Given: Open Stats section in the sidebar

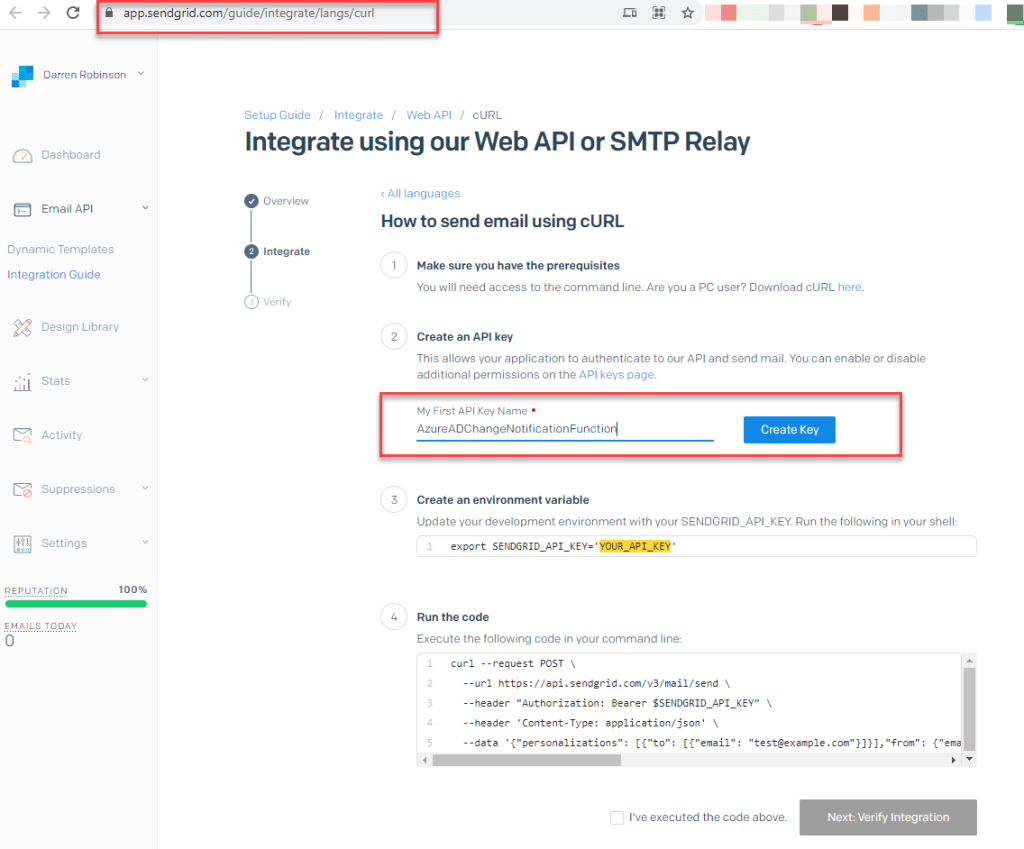Looking at the screenshot, I should click(56, 381).
